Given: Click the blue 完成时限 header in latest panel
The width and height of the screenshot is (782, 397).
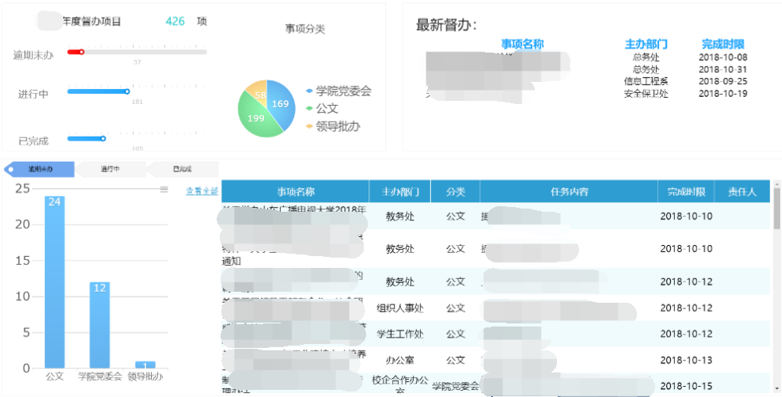Looking at the screenshot, I should pyautogui.click(x=723, y=44).
